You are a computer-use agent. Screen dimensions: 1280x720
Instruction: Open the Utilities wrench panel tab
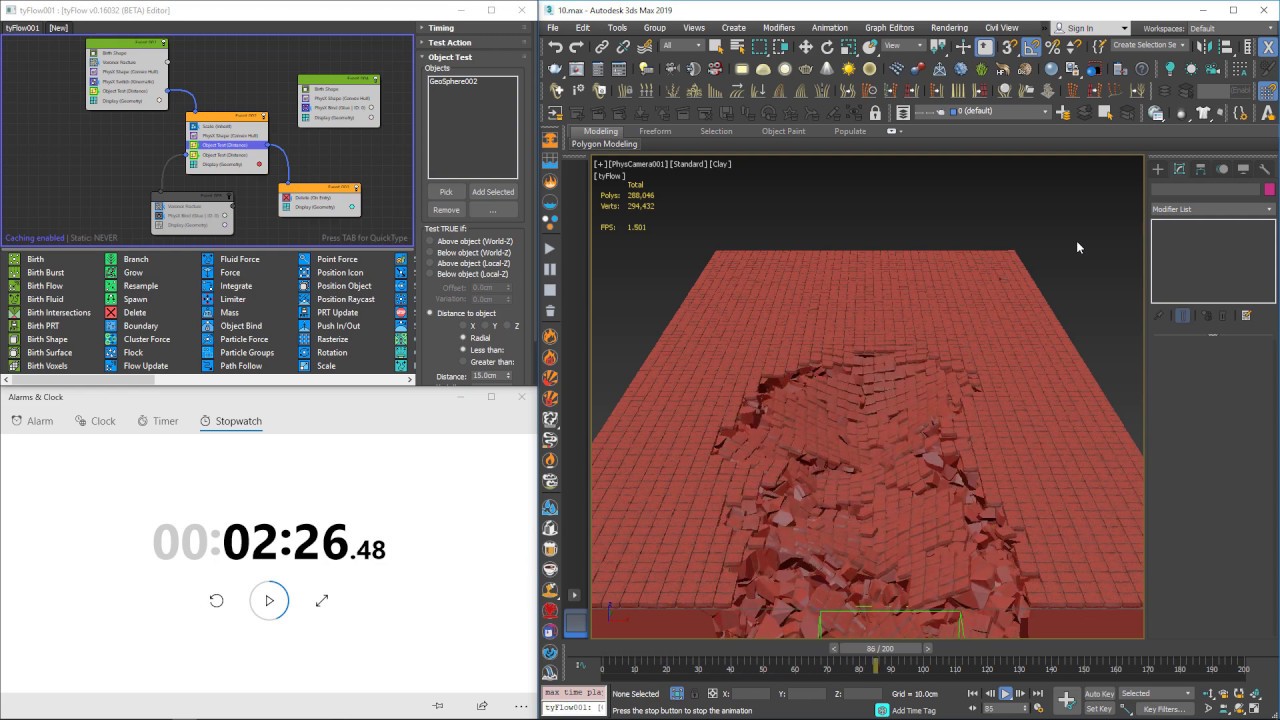1264,169
